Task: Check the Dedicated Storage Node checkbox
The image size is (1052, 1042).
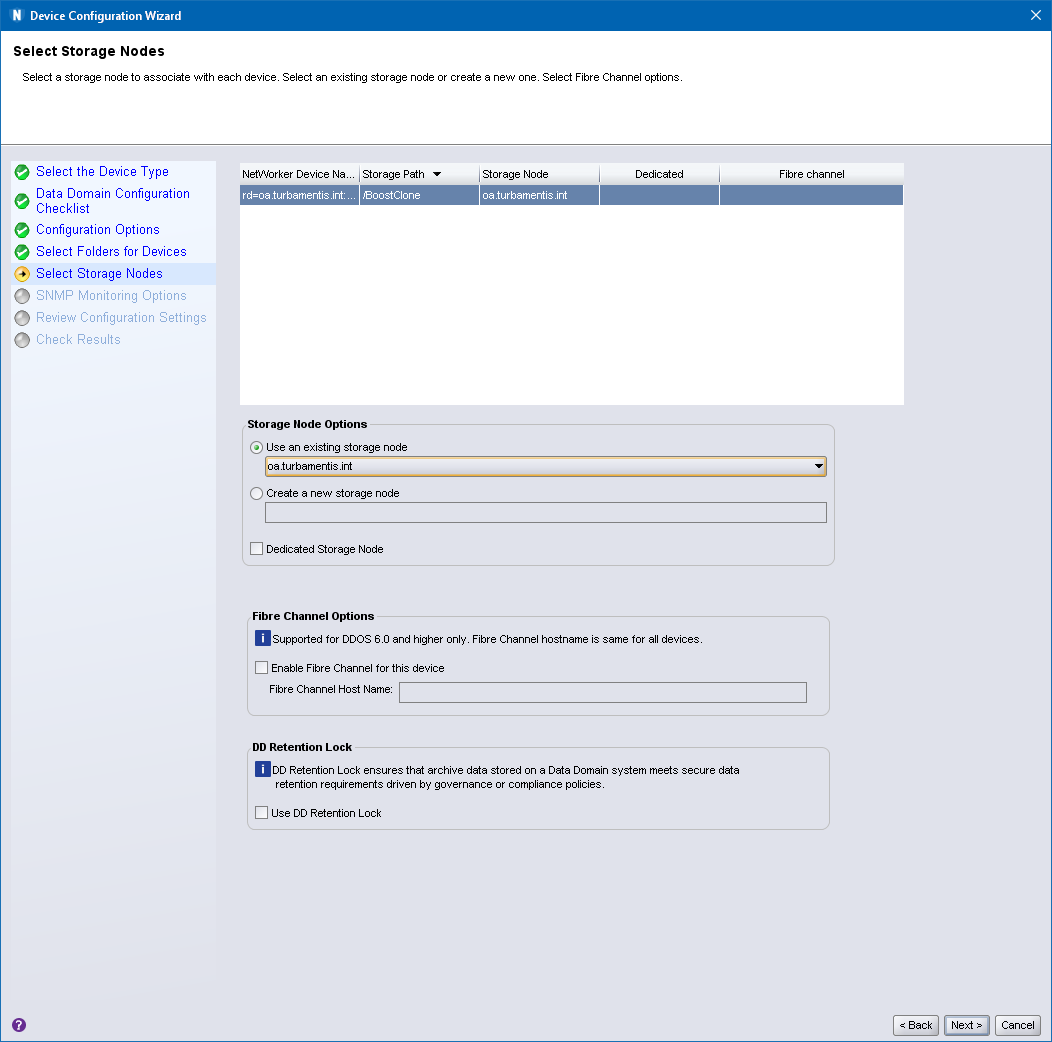Action: [x=257, y=548]
